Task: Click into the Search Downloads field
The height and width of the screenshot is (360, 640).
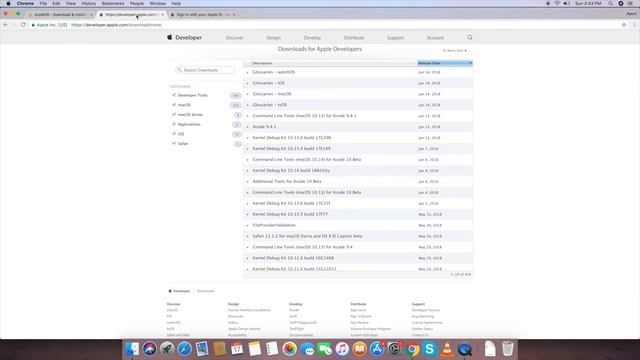Action: [x=205, y=70]
